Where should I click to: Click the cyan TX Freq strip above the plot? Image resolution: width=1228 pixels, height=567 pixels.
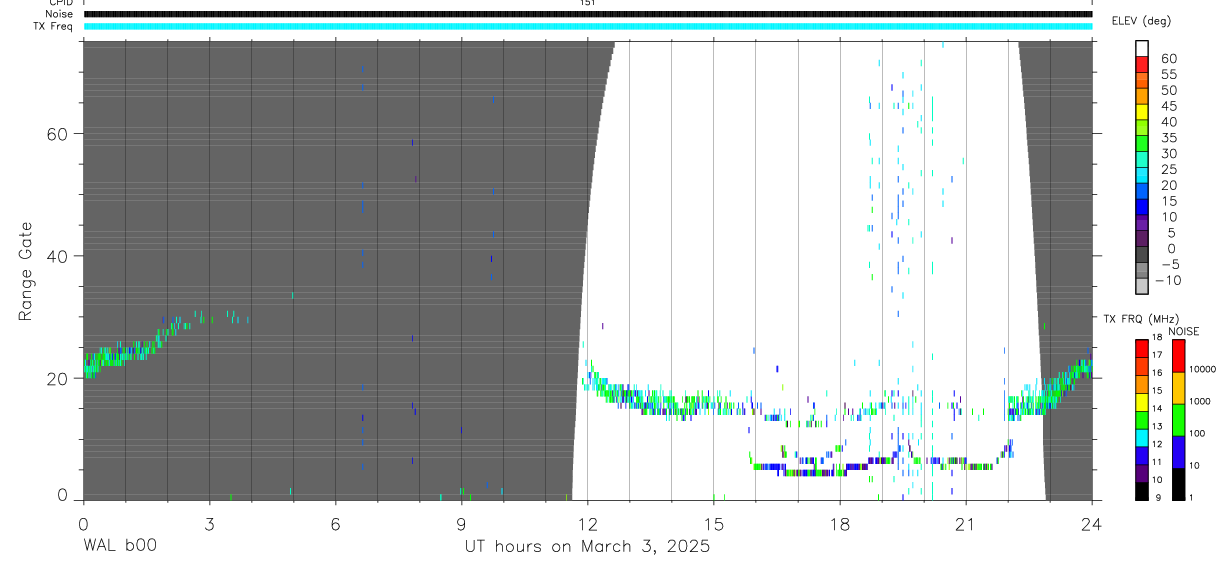pos(587,26)
